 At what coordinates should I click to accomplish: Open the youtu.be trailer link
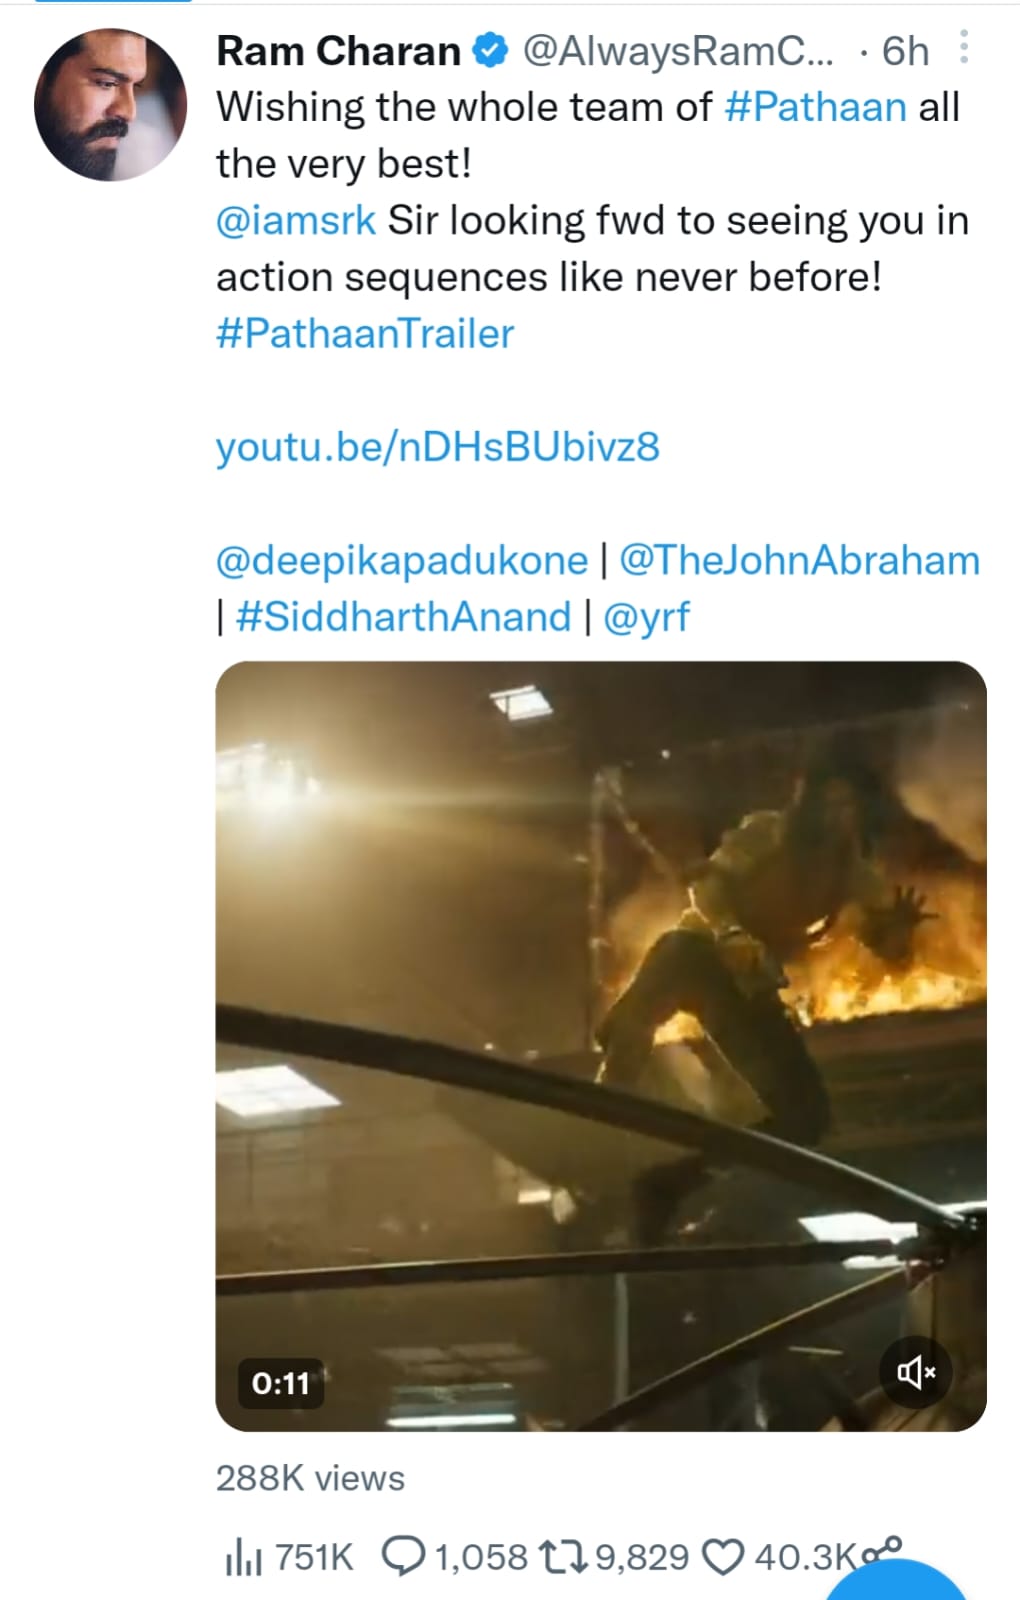click(437, 446)
